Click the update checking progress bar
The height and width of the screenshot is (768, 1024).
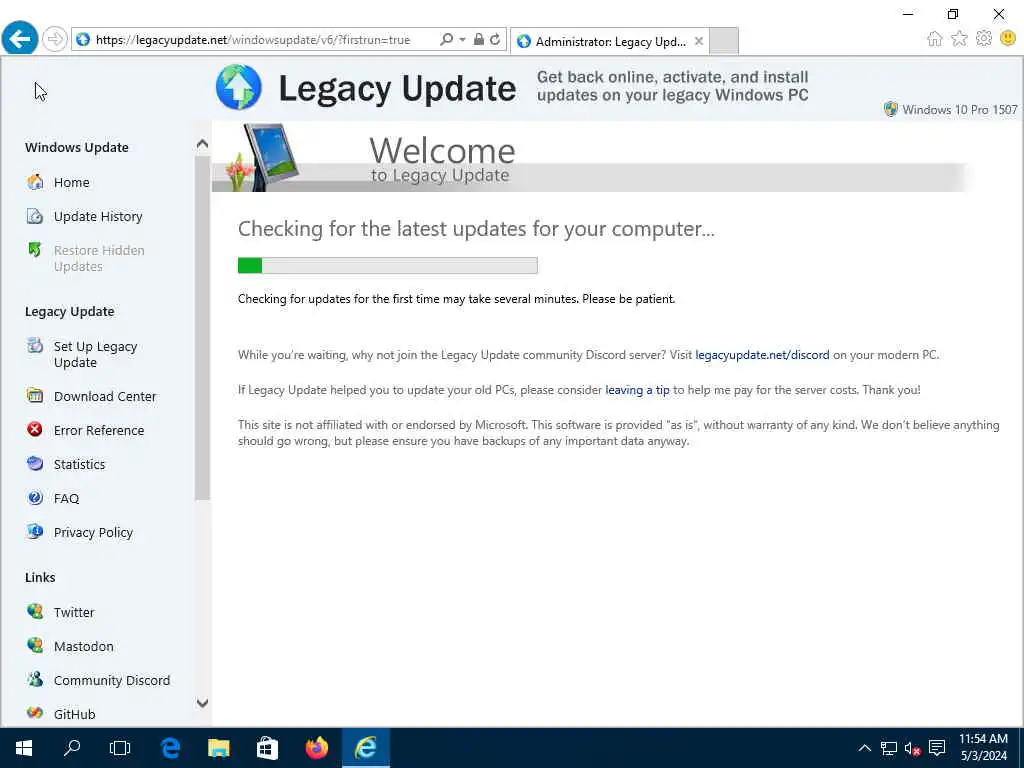click(387, 265)
